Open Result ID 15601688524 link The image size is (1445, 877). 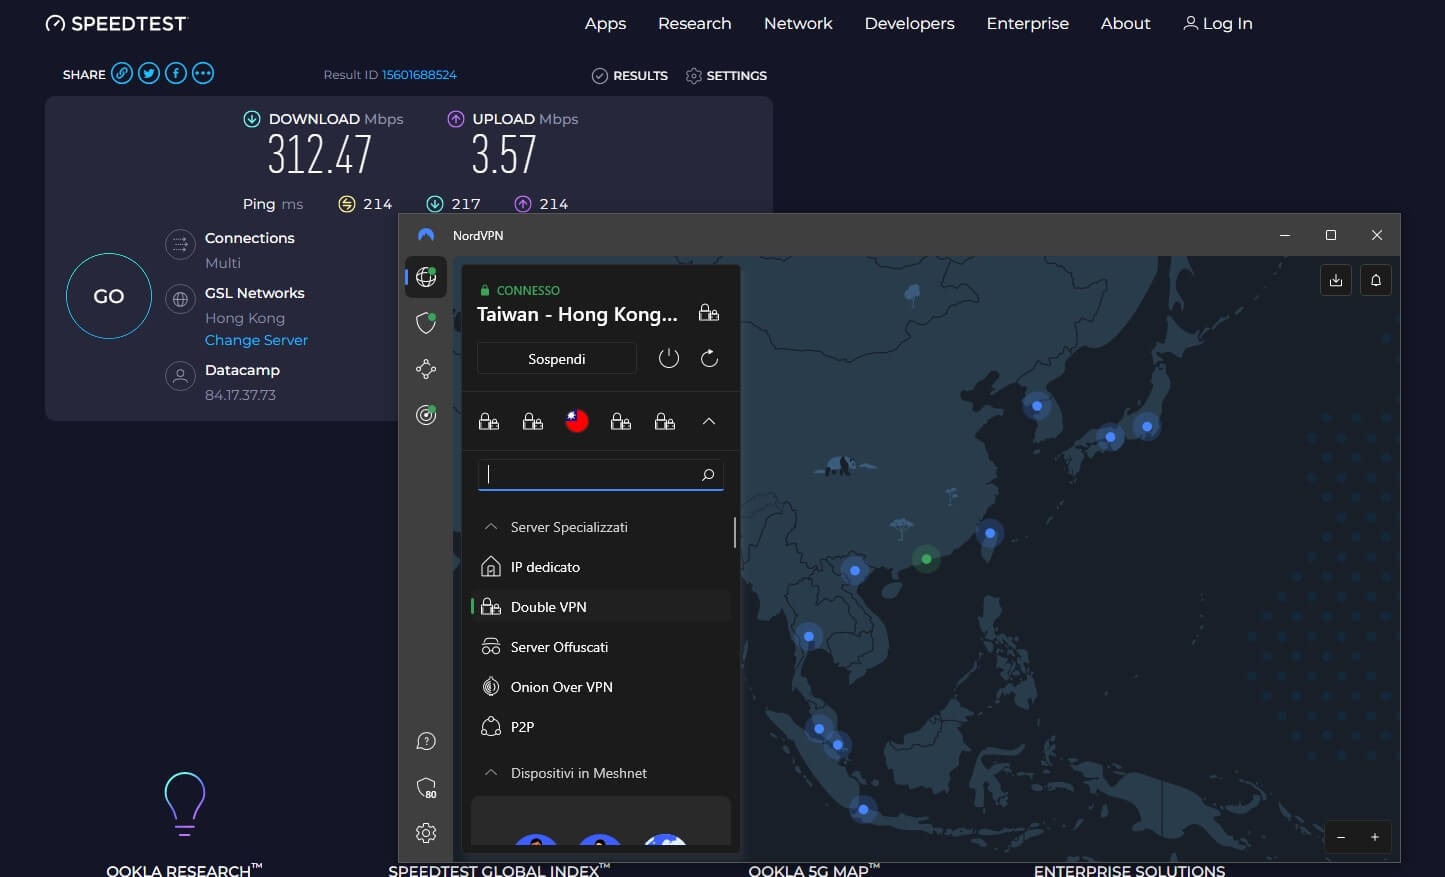419,75
